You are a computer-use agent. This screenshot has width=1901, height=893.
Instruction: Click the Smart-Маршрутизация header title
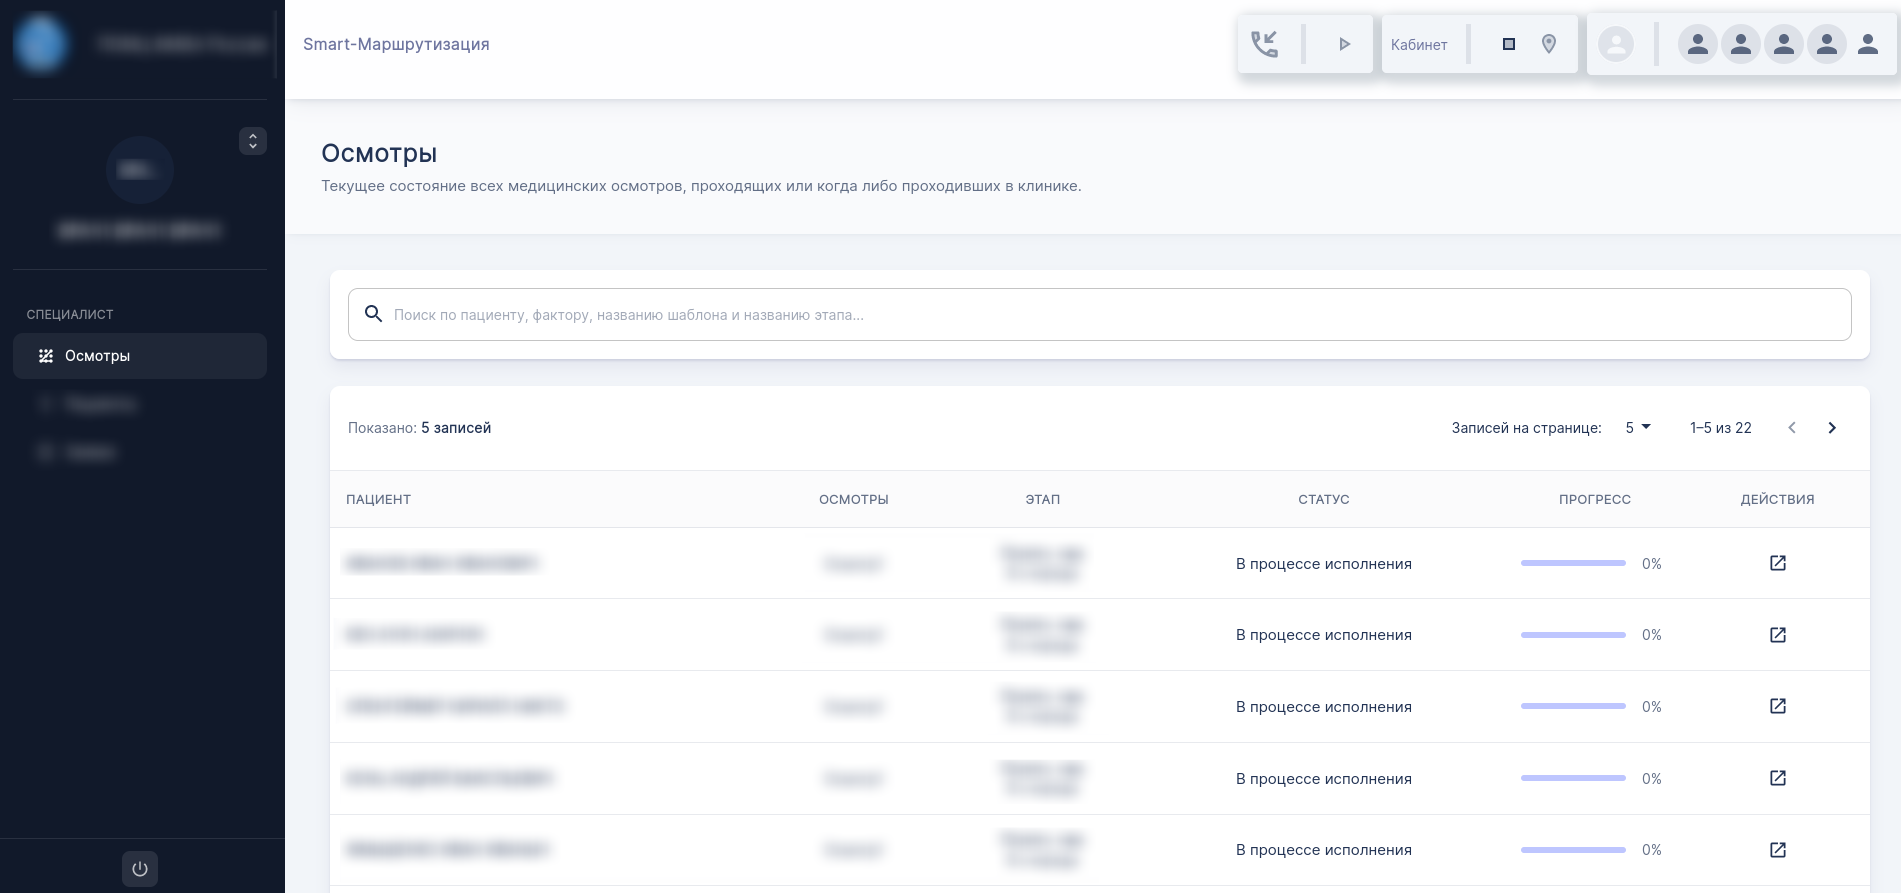(x=396, y=44)
